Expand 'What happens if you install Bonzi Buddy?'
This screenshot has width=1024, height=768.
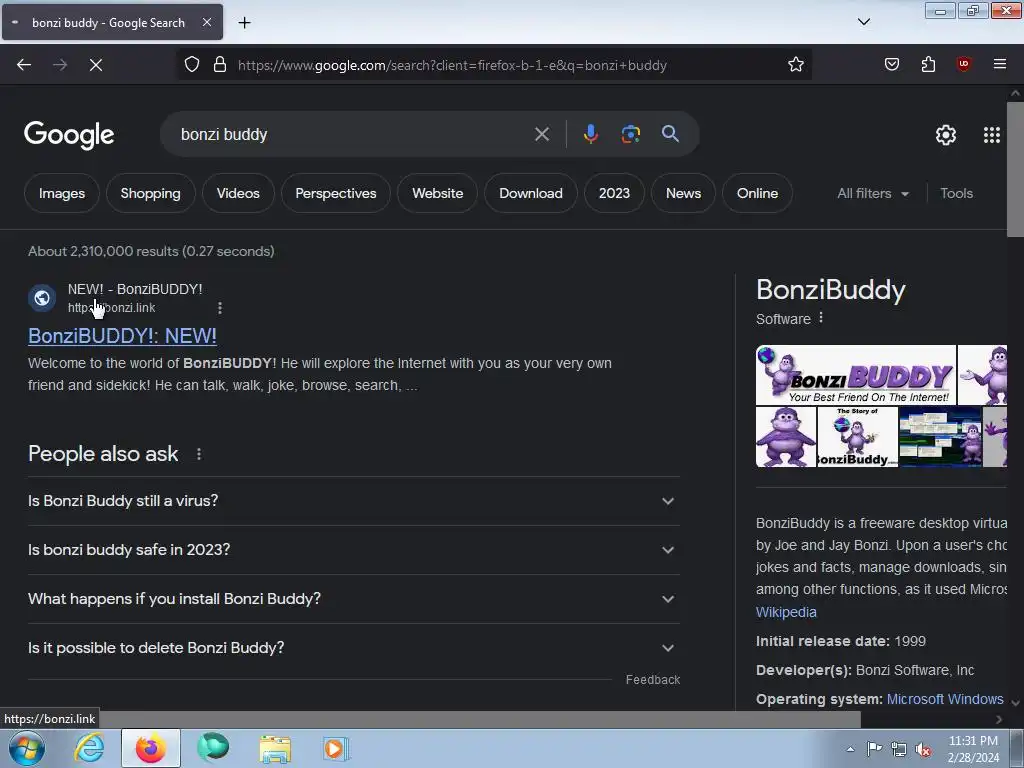point(354,599)
